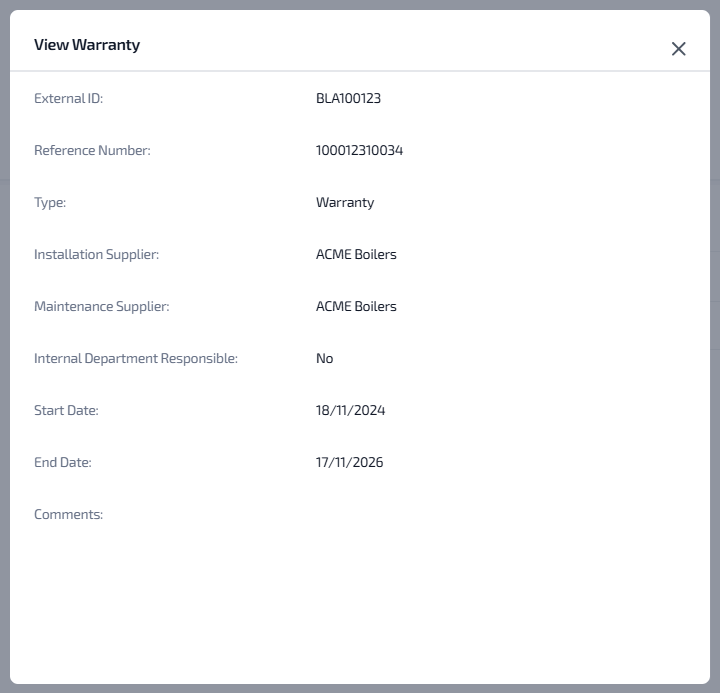720x693 pixels.
Task: Click the Type field label
Action: pyautogui.click(x=50, y=203)
